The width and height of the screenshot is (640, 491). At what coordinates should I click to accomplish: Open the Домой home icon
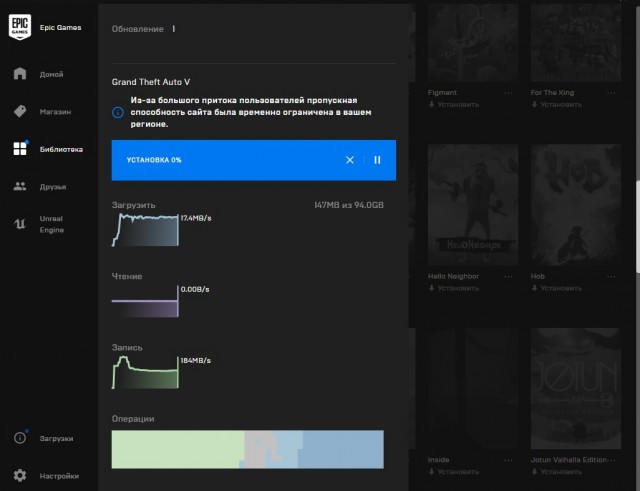[20, 73]
